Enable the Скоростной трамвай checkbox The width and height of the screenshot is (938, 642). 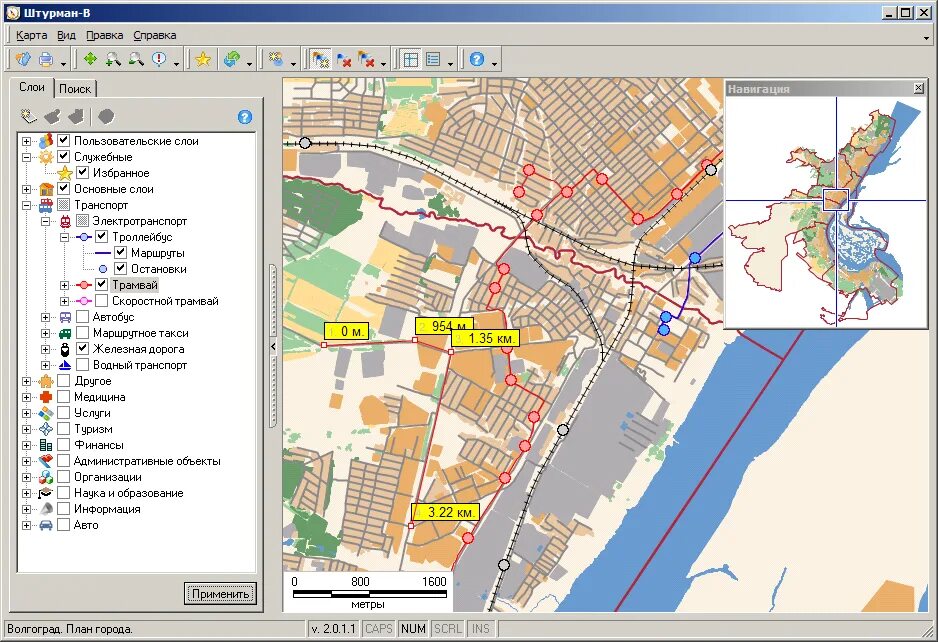[x=102, y=301]
